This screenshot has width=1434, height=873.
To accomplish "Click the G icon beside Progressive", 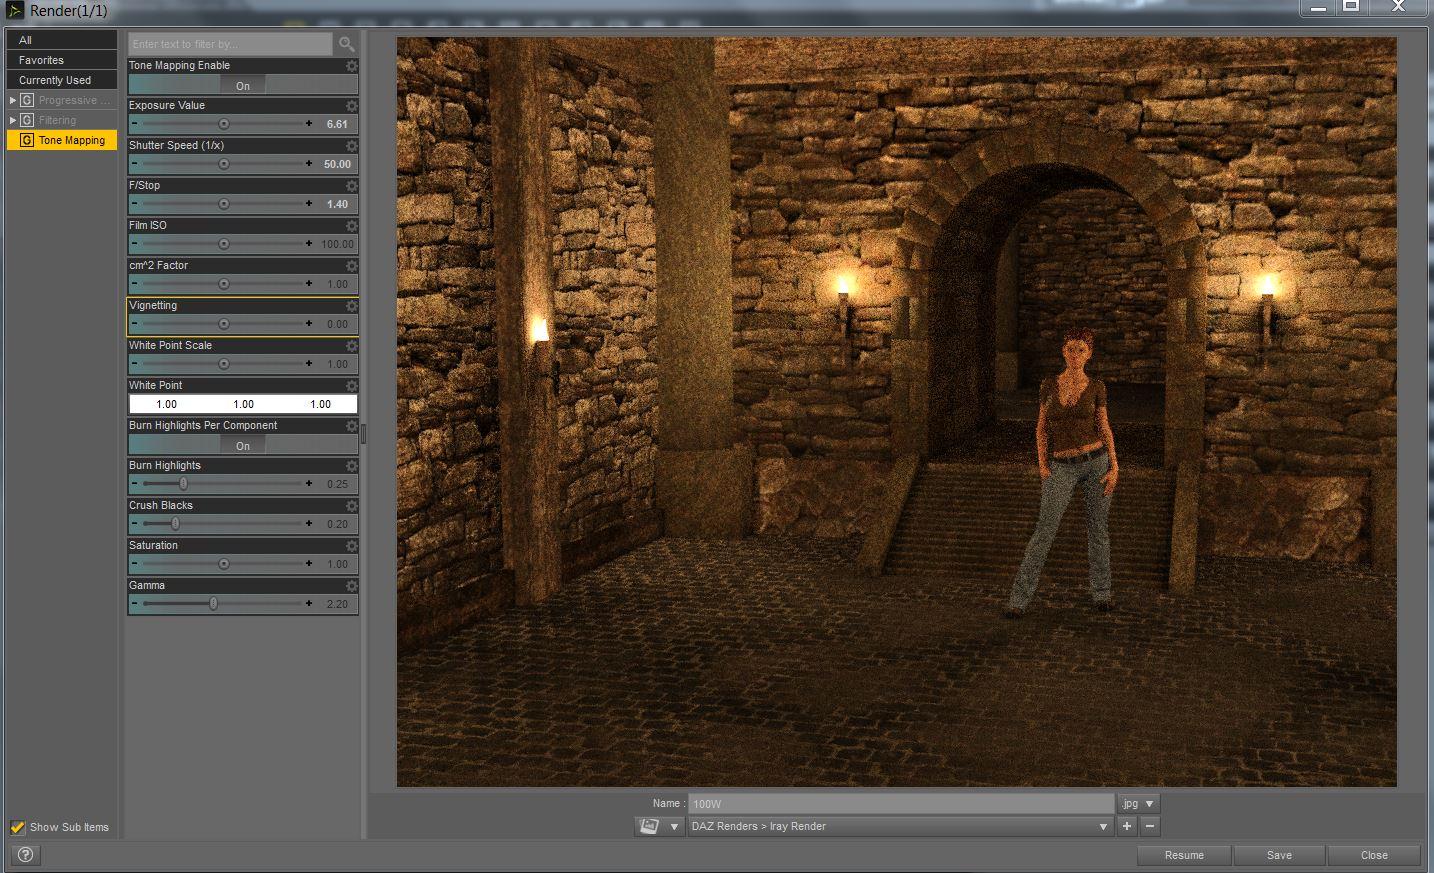I will [x=27, y=100].
